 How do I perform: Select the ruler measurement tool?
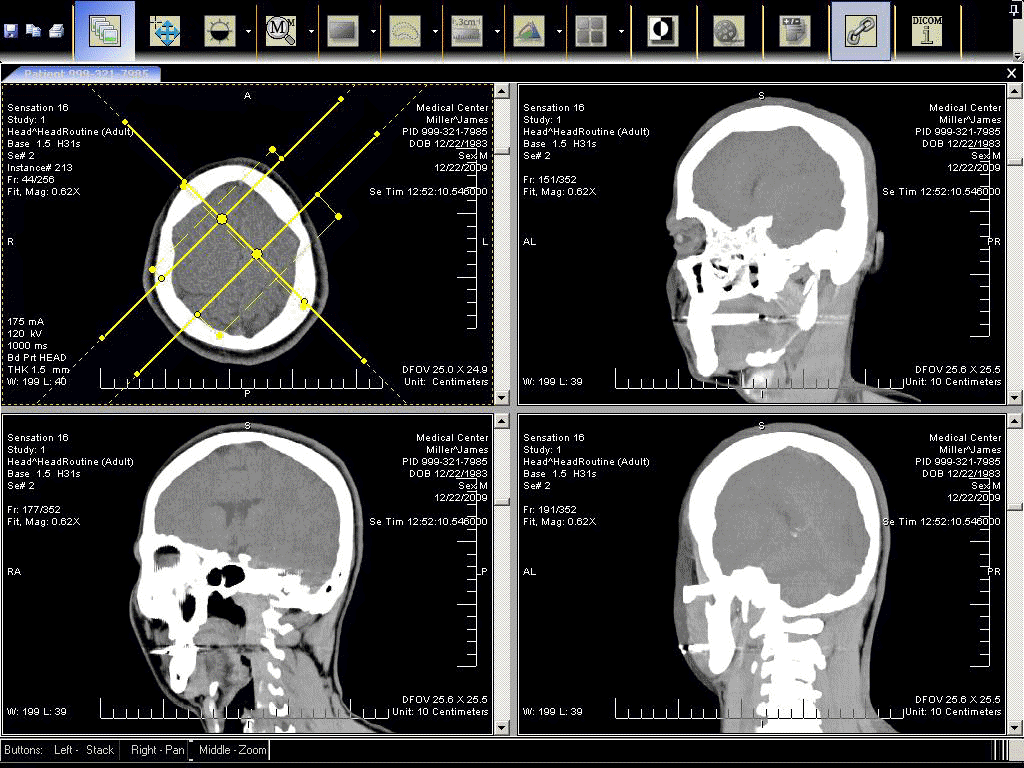coord(467,31)
